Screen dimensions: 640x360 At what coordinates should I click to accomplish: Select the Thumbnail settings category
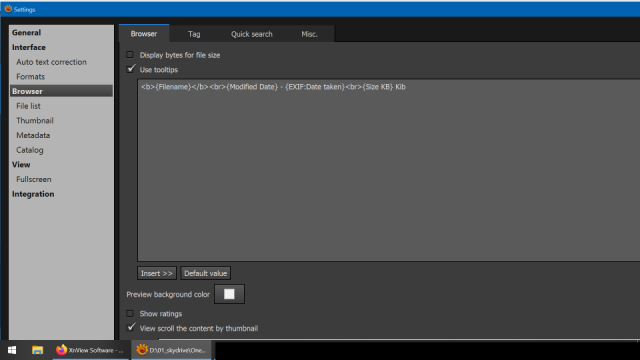35,120
